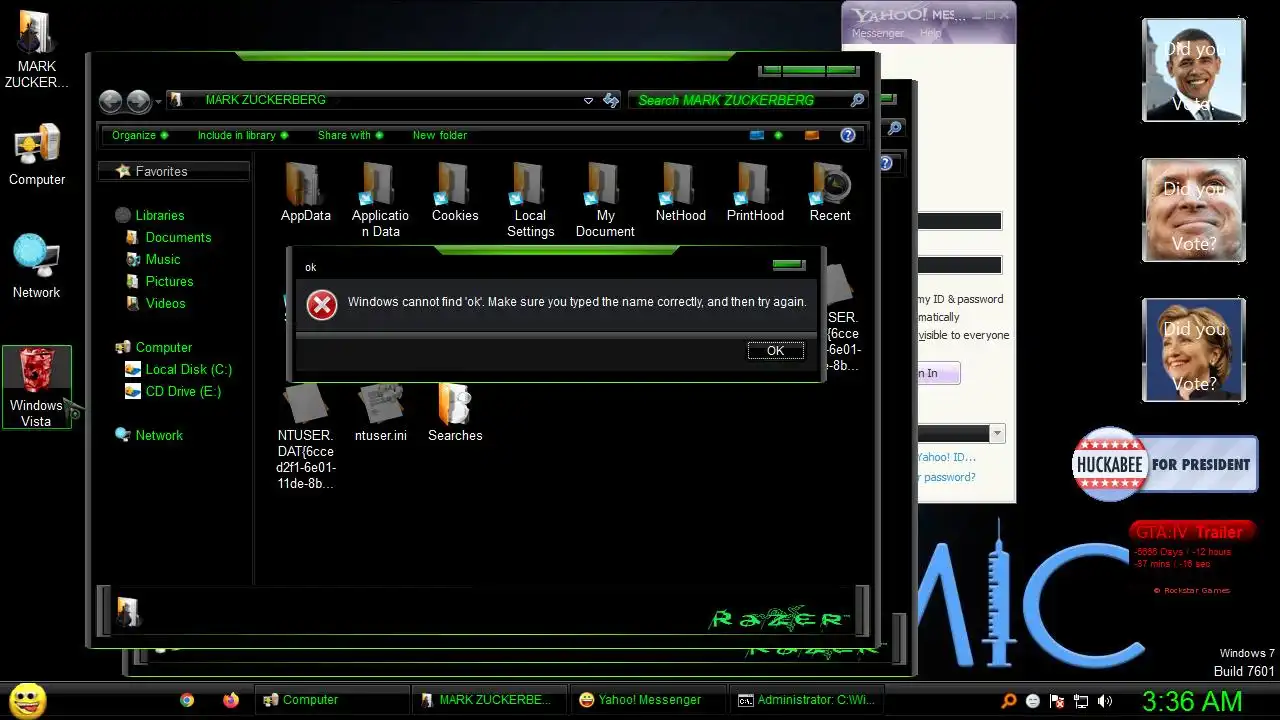Select the Network desktop icon
Image resolution: width=1280 pixels, height=720 pixels.
click(36, 266)
